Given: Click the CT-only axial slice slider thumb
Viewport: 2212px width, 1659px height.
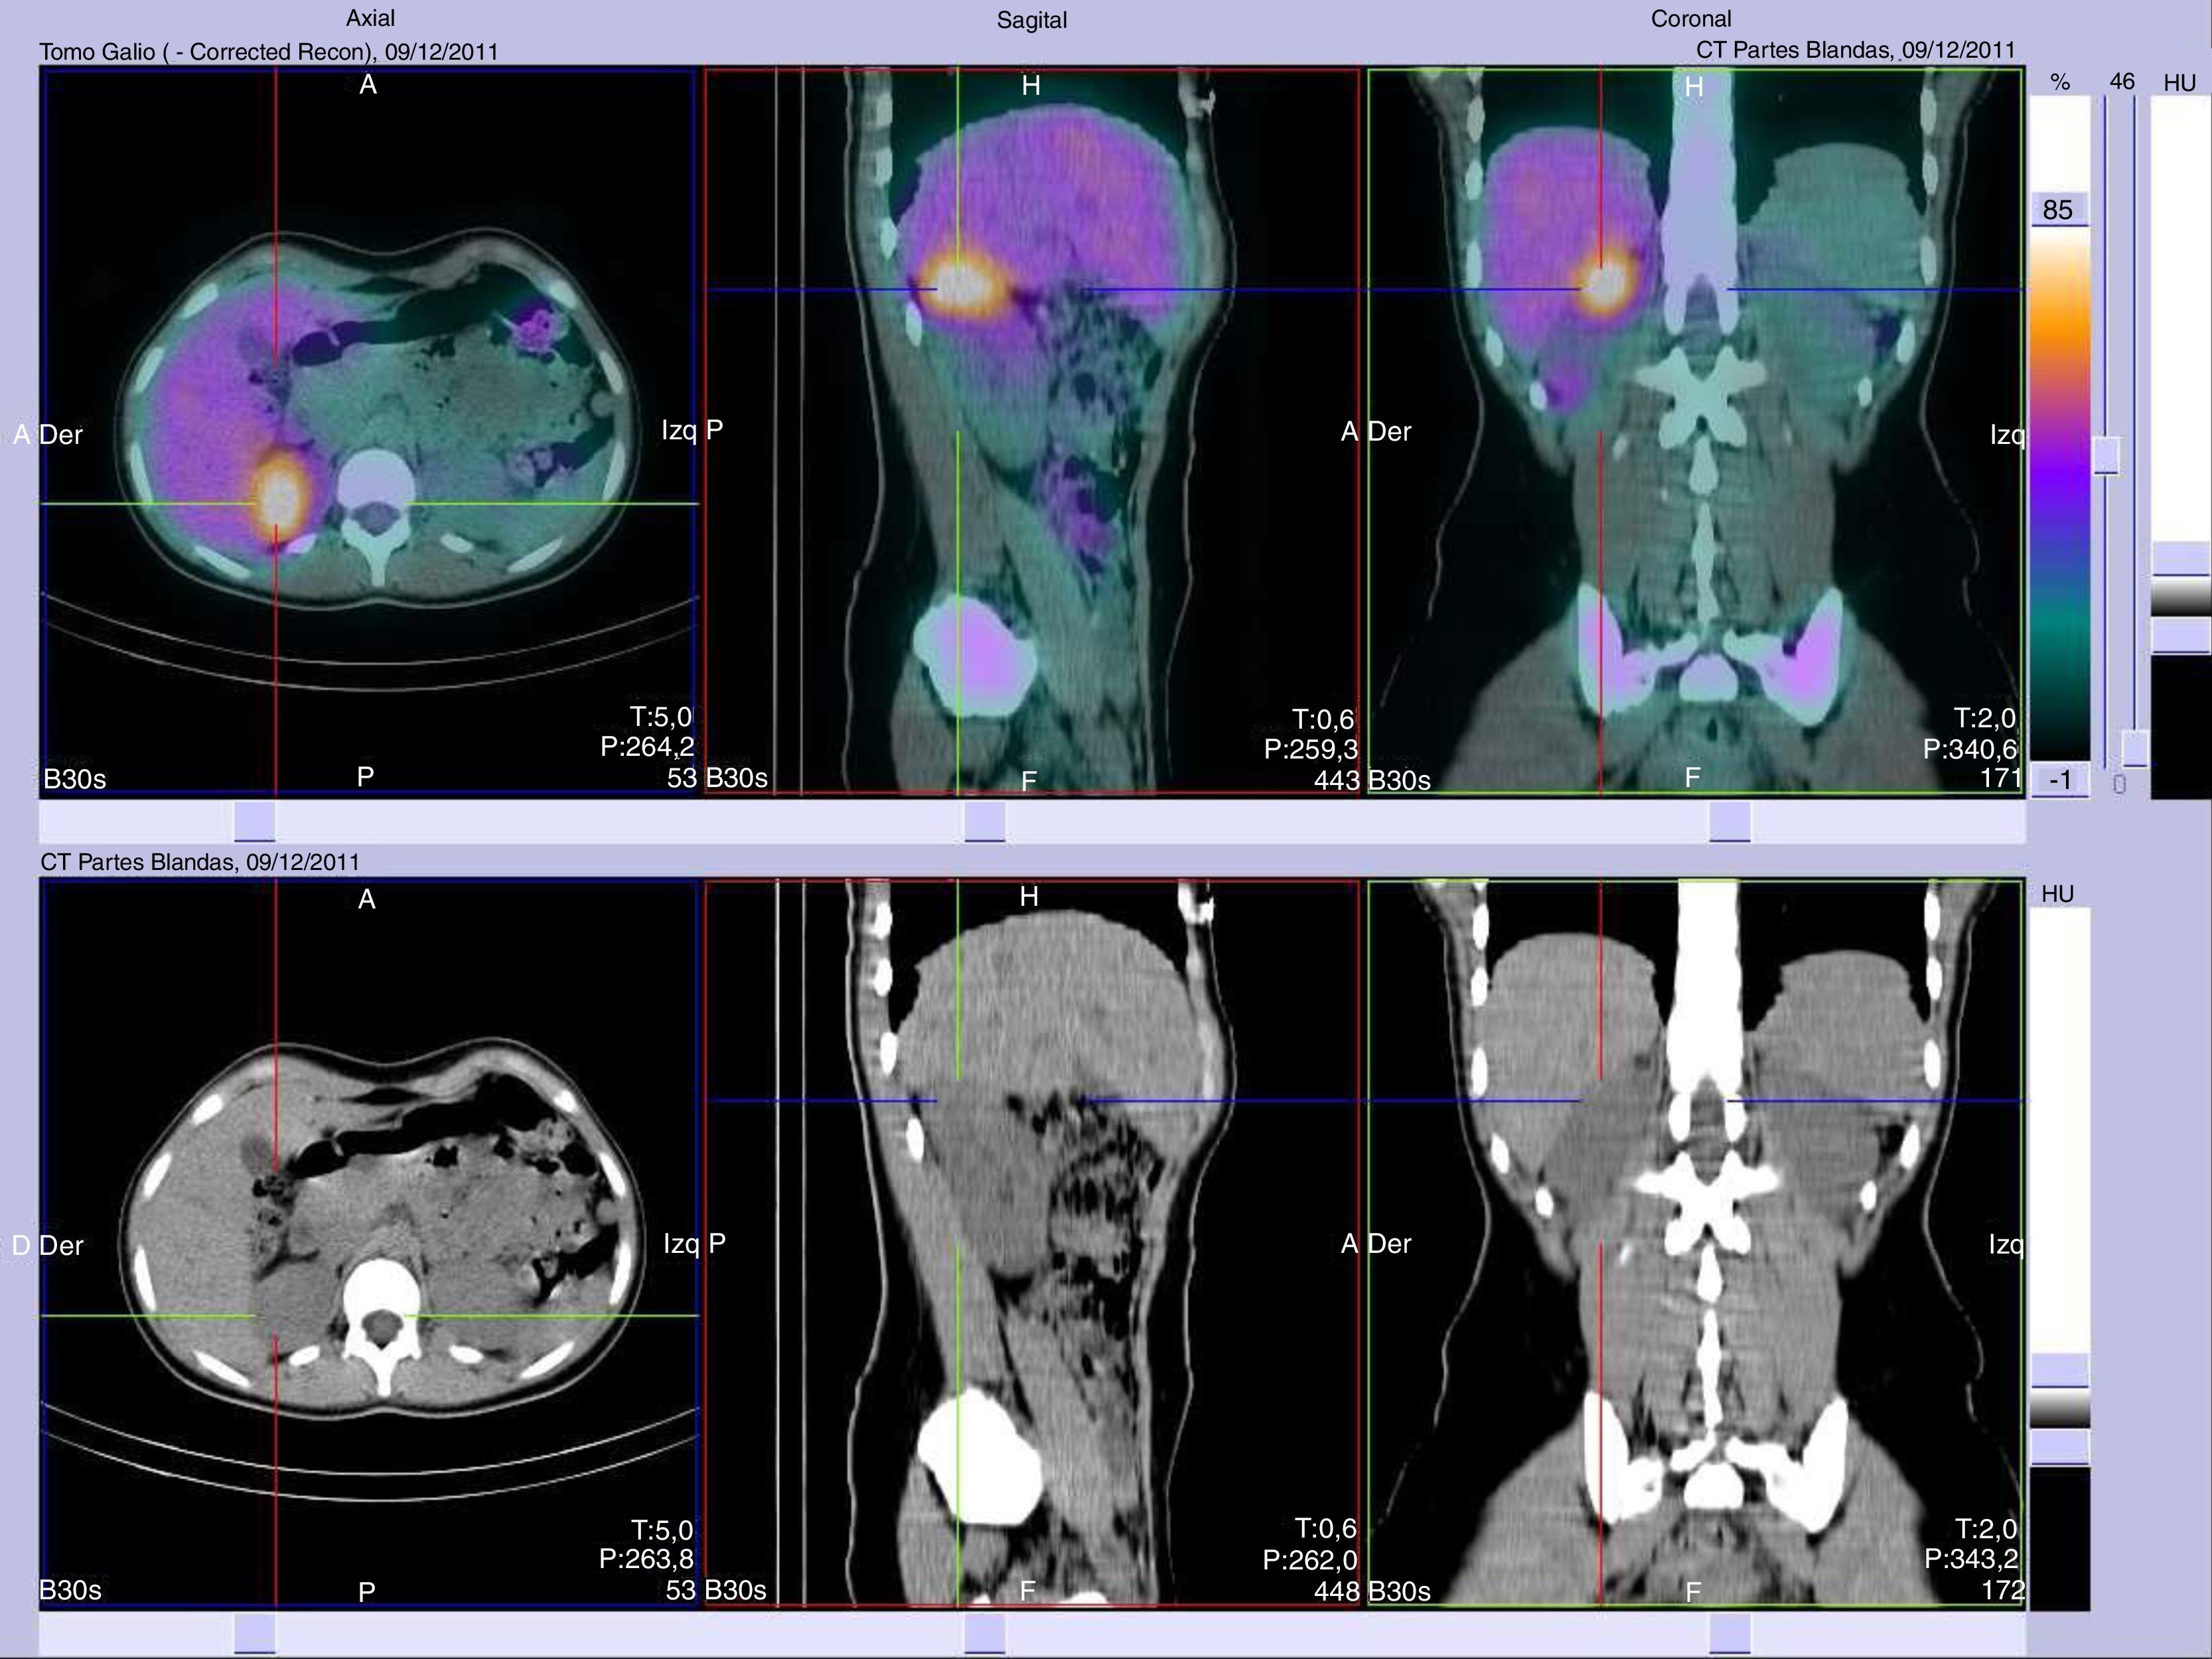Looking at the screenshot, I should pyautogui.click(x=254, y=1635).
